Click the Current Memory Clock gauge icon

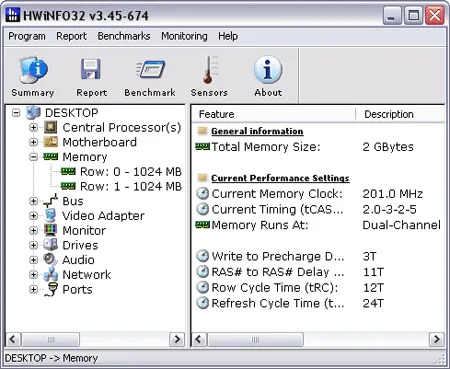(x=202, y=193)
